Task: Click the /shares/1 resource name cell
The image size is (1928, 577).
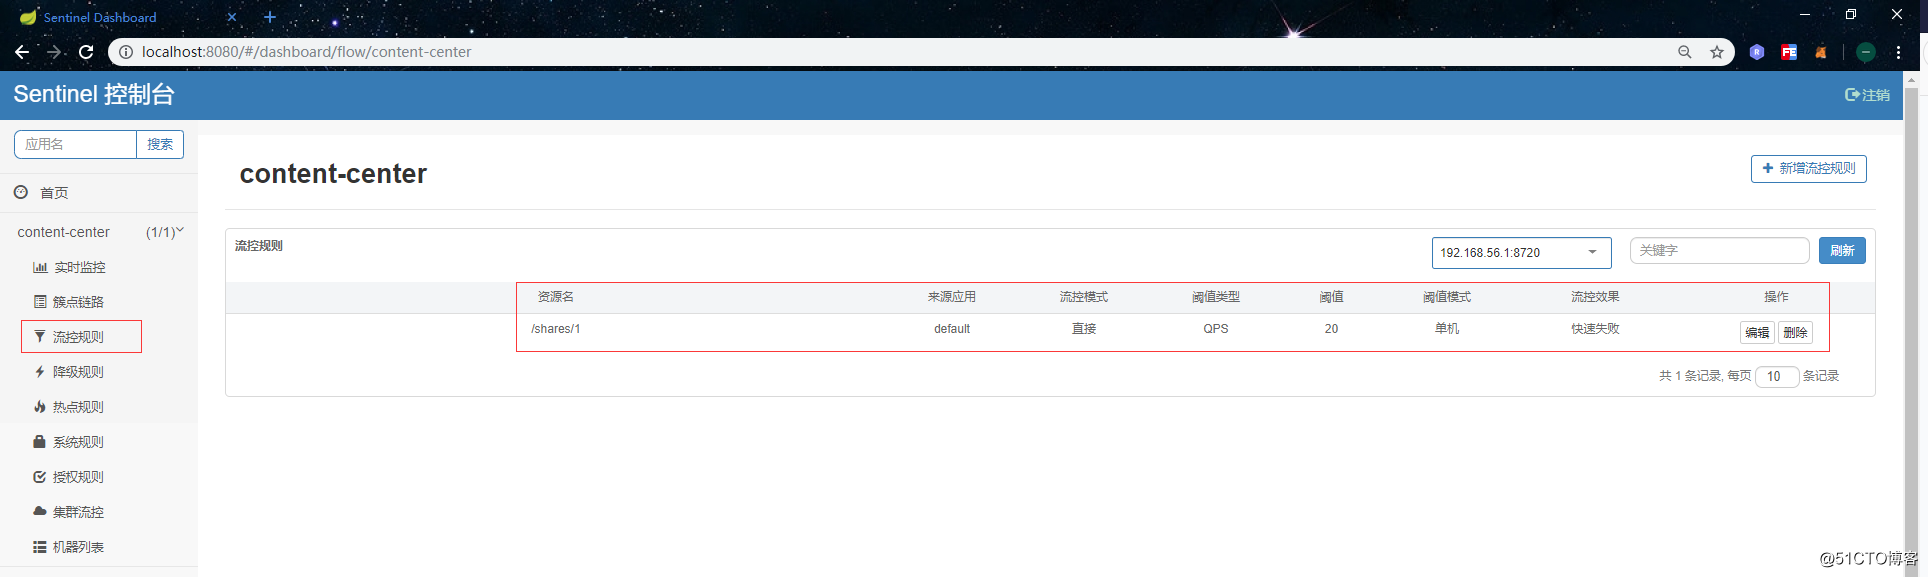Action: point(556,329)
